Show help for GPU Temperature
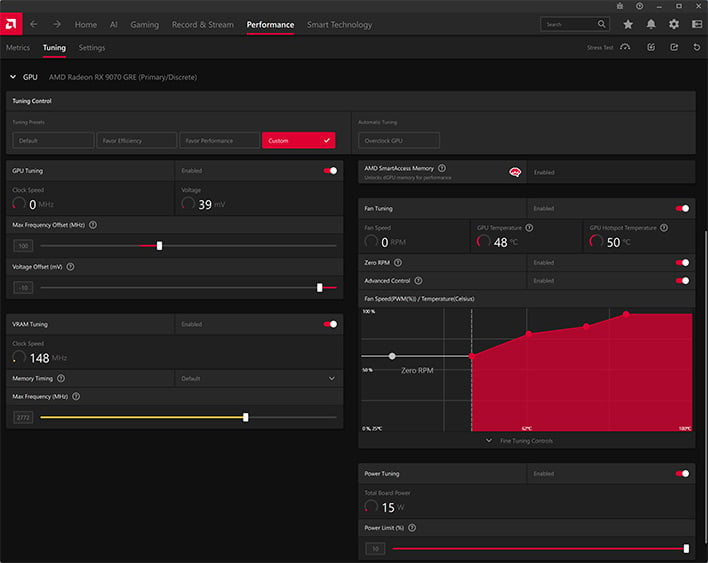Image resolution: width=708 pixels, height=563 pixels. click(529, 228)
